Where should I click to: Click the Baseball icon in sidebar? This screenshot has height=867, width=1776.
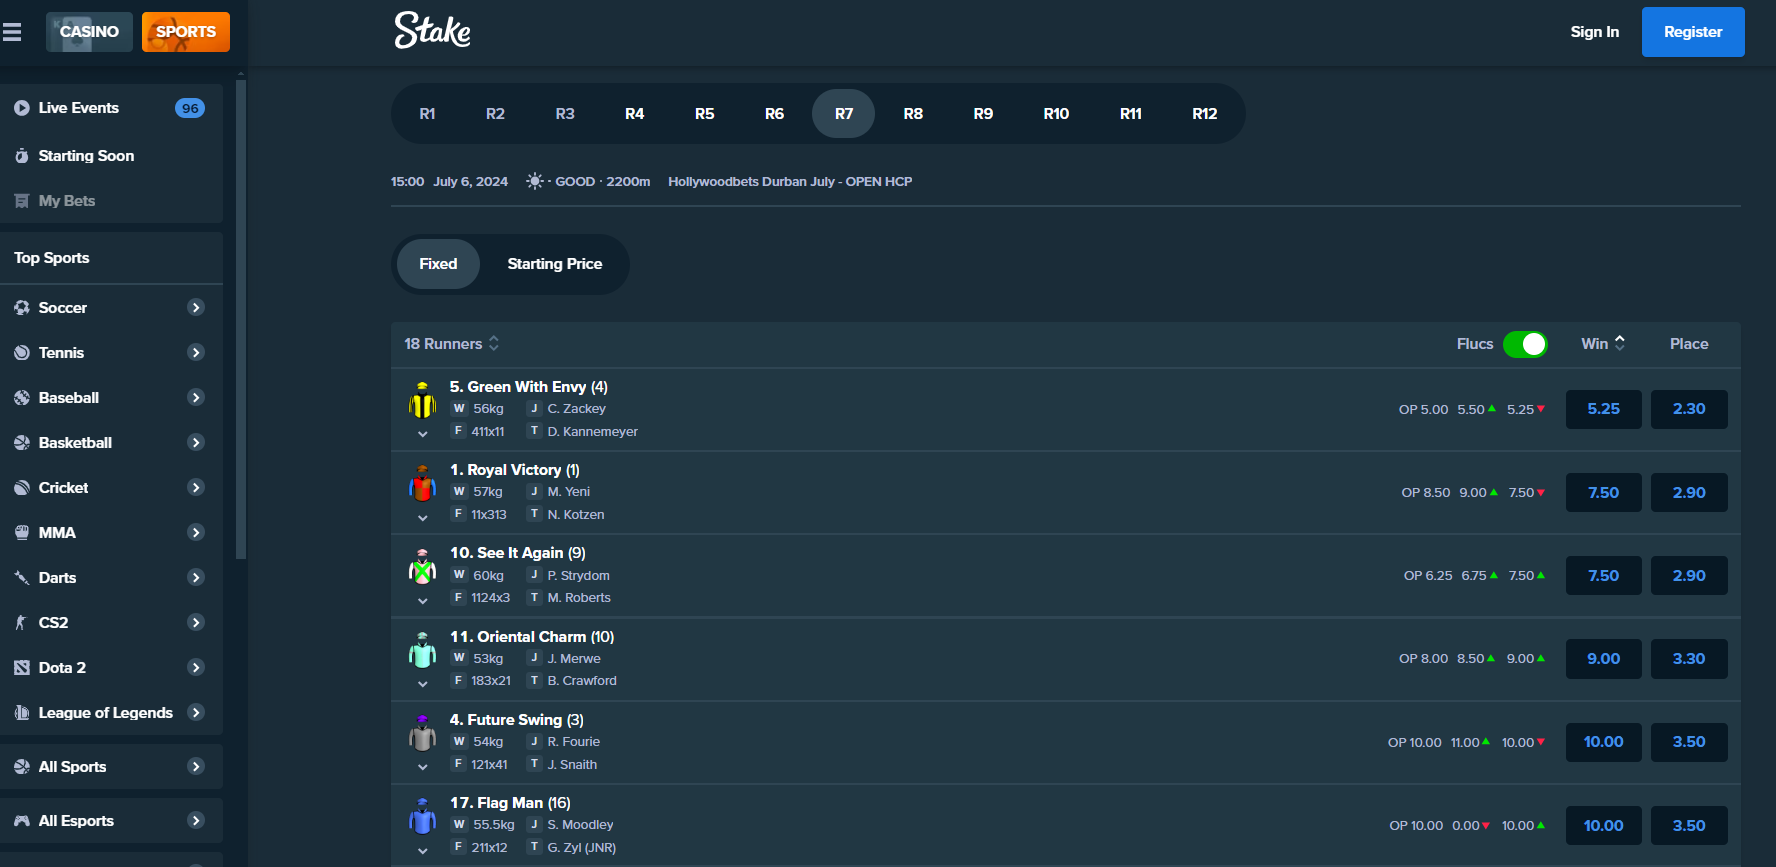22,398
